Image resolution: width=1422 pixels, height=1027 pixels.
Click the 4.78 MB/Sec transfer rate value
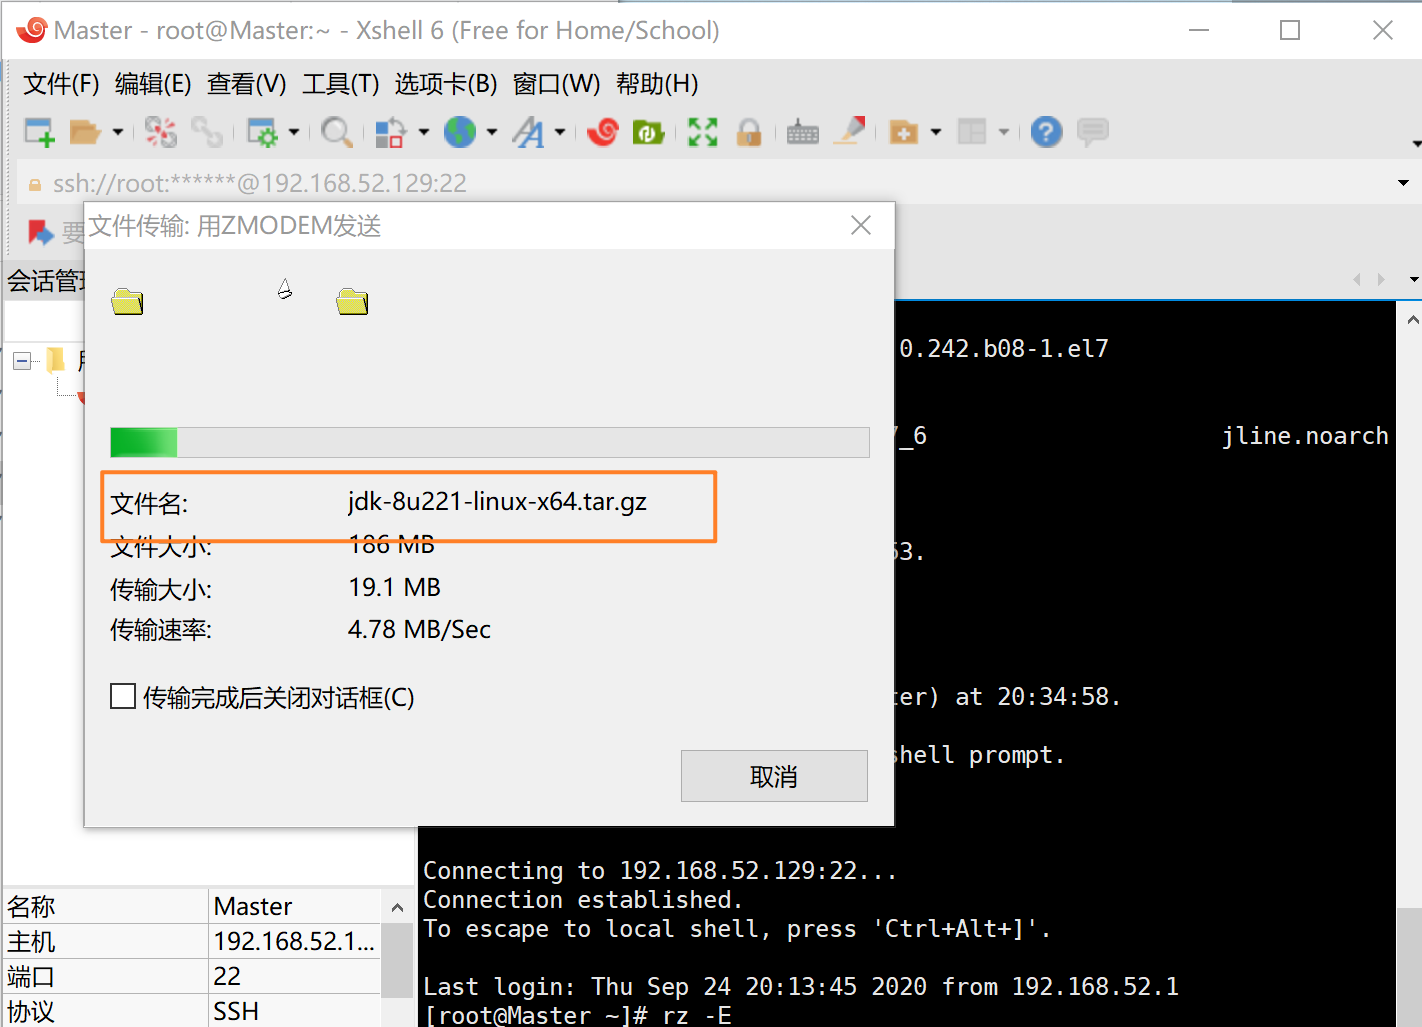click(x=419, y=629)
